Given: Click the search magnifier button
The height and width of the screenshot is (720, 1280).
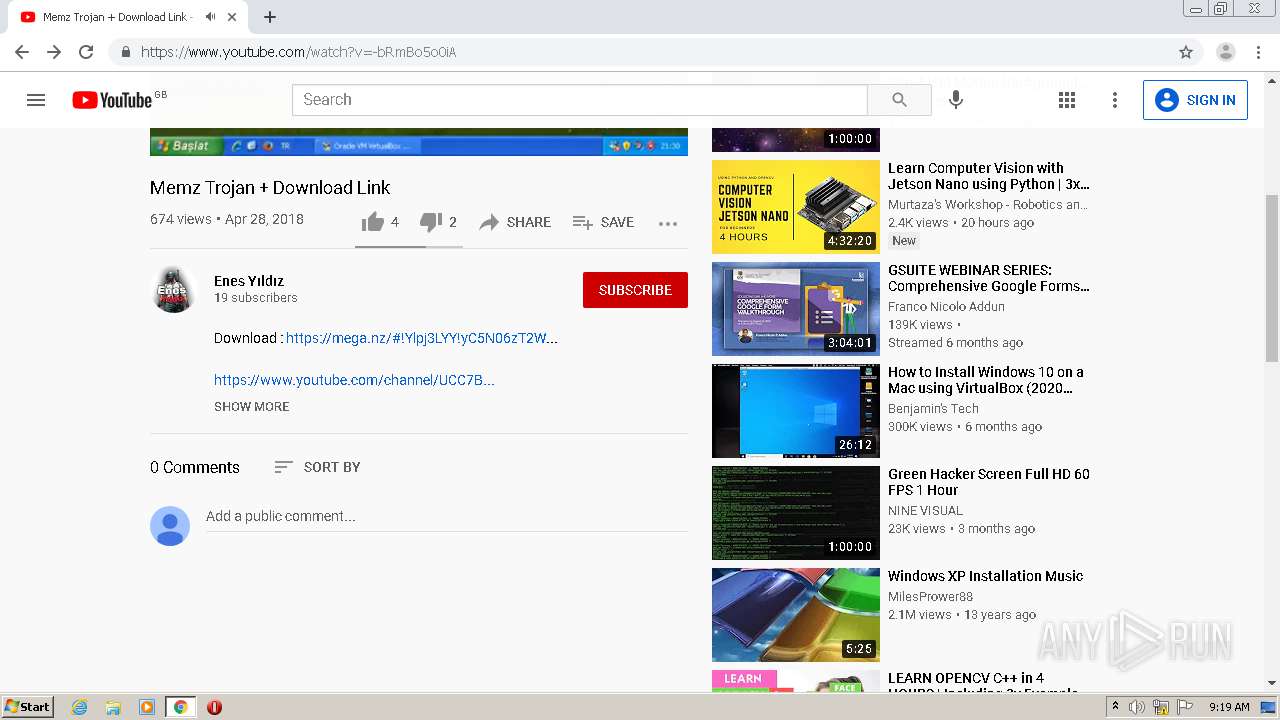Looking at the screenshot, I should coord(899,100).
